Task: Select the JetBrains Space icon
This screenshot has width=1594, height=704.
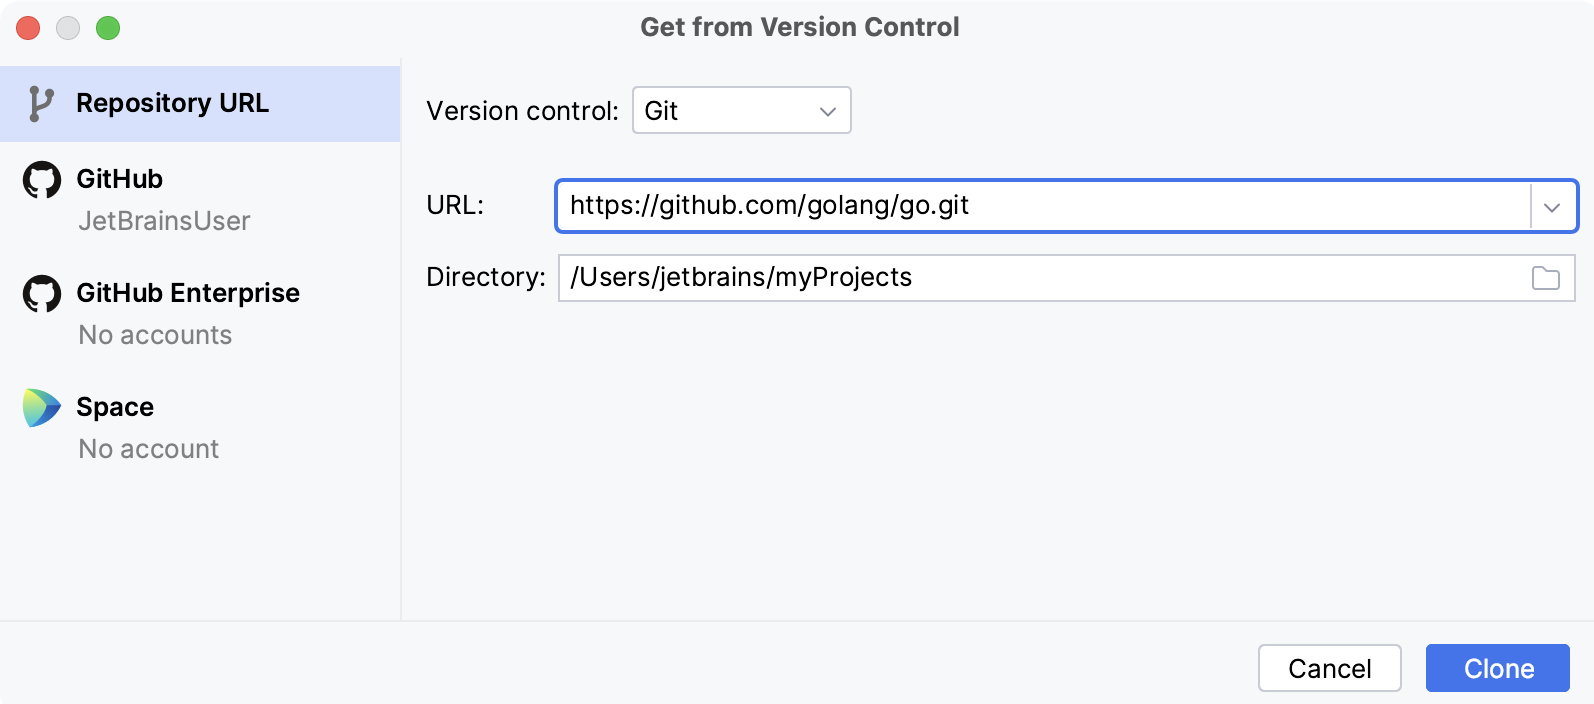Action: click(x=40, y=407)
